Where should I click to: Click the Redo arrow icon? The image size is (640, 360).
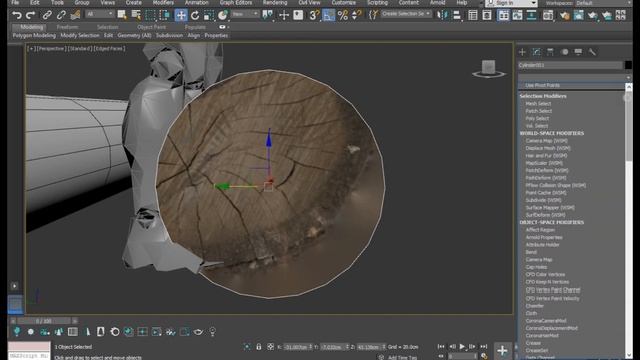coord(31,16)
